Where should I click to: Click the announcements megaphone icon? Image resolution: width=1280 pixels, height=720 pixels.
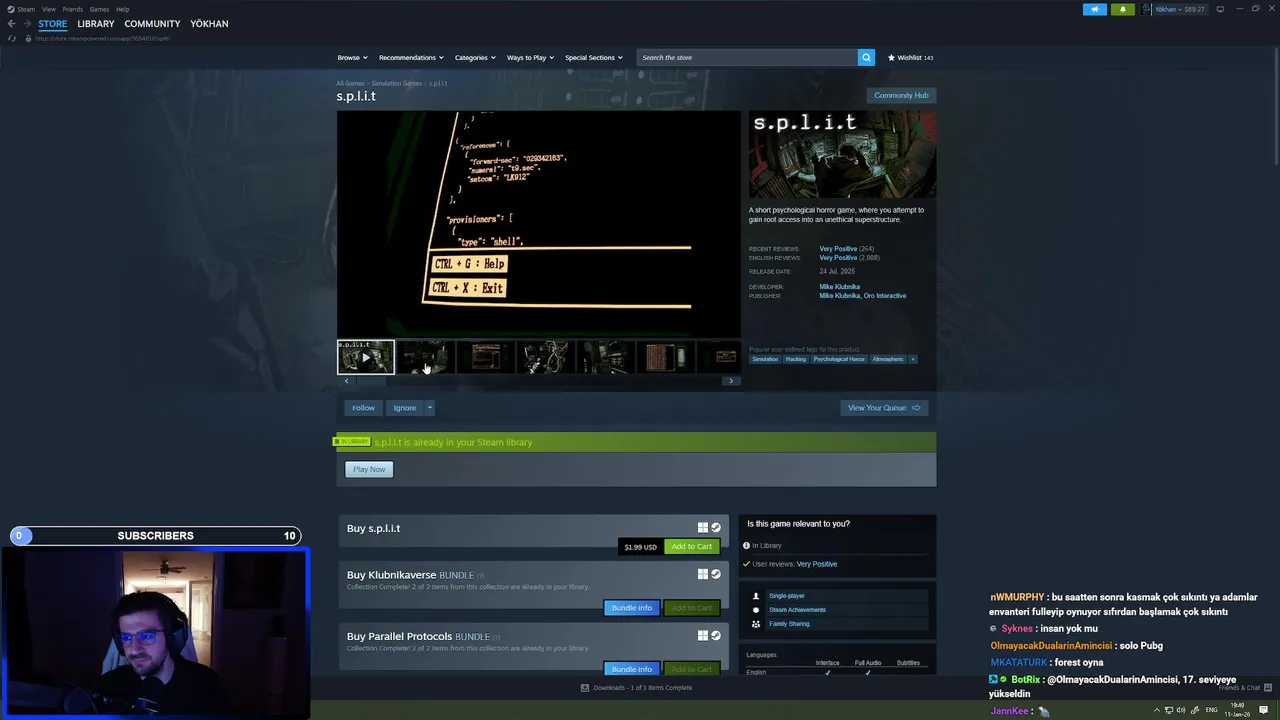point(1094,9)
